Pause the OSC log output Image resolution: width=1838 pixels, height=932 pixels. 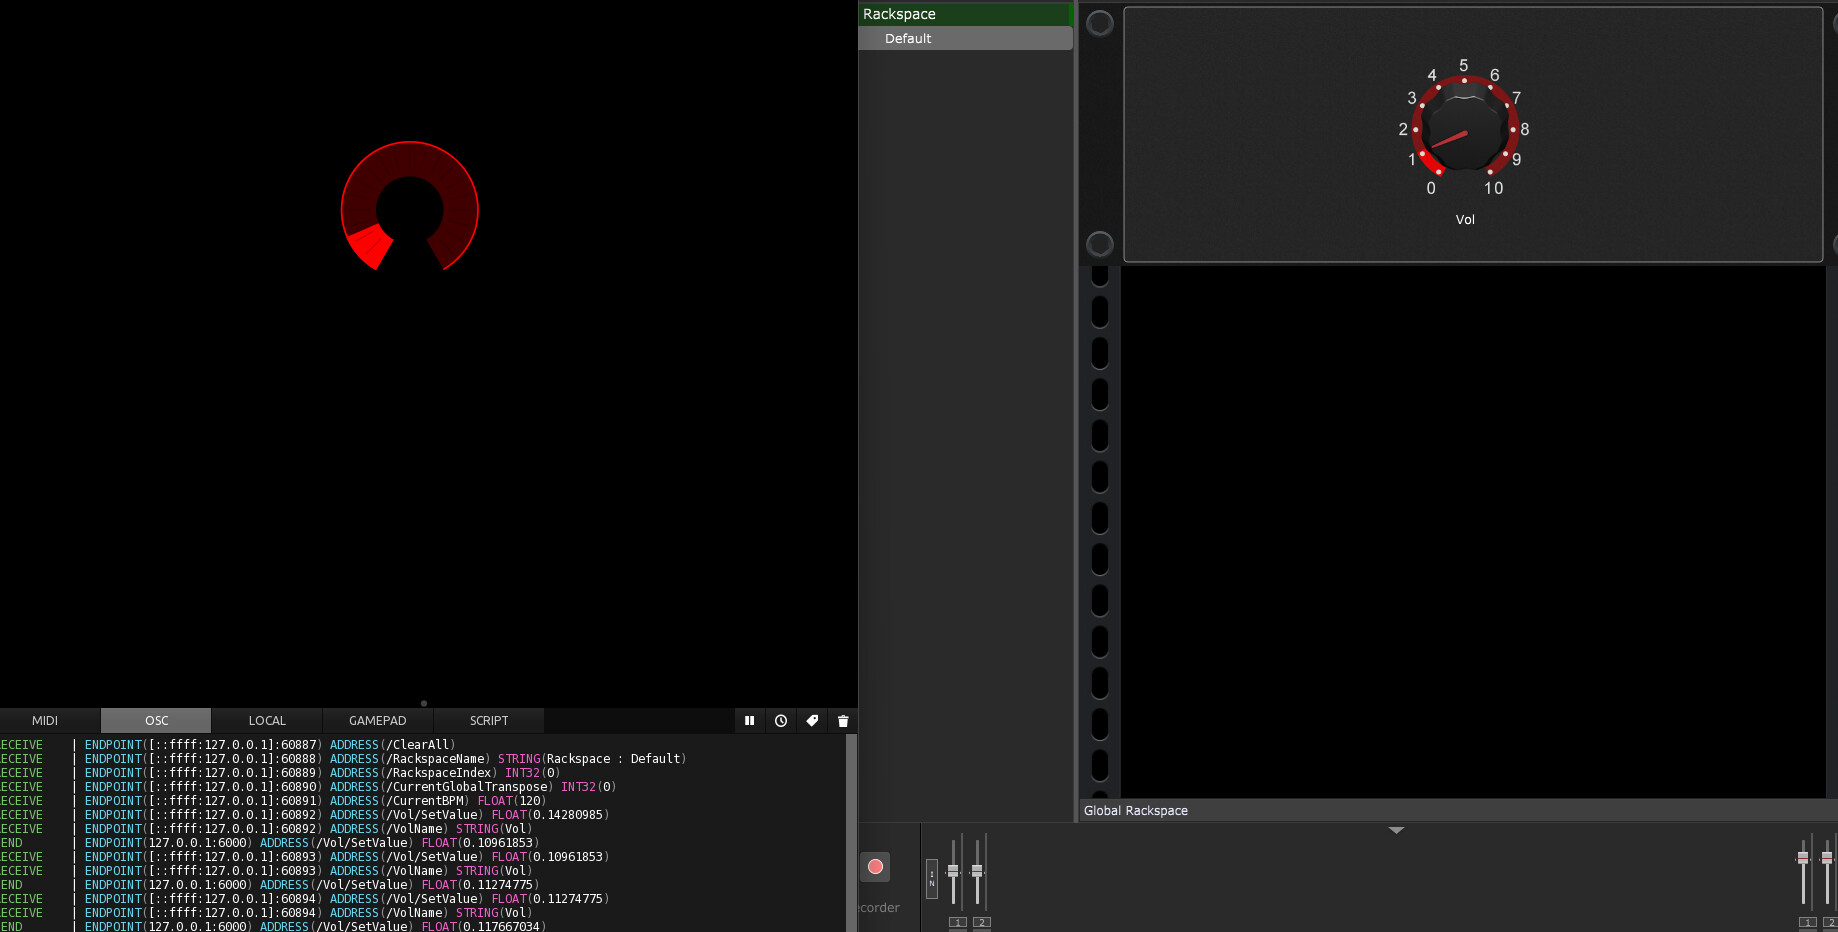[749, 721]
